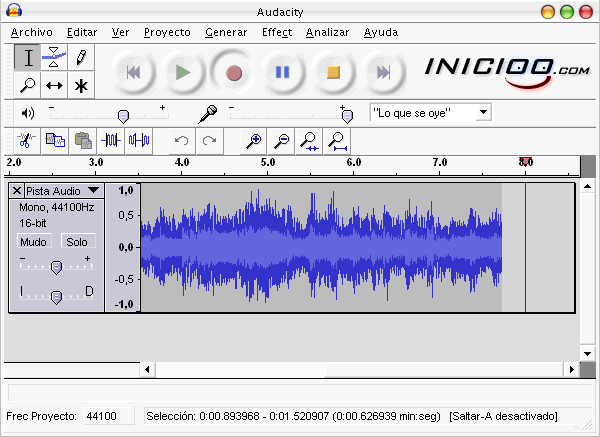Click the 5.0 mark on timeline ruler
600x437 pixels.
point(268,162)
